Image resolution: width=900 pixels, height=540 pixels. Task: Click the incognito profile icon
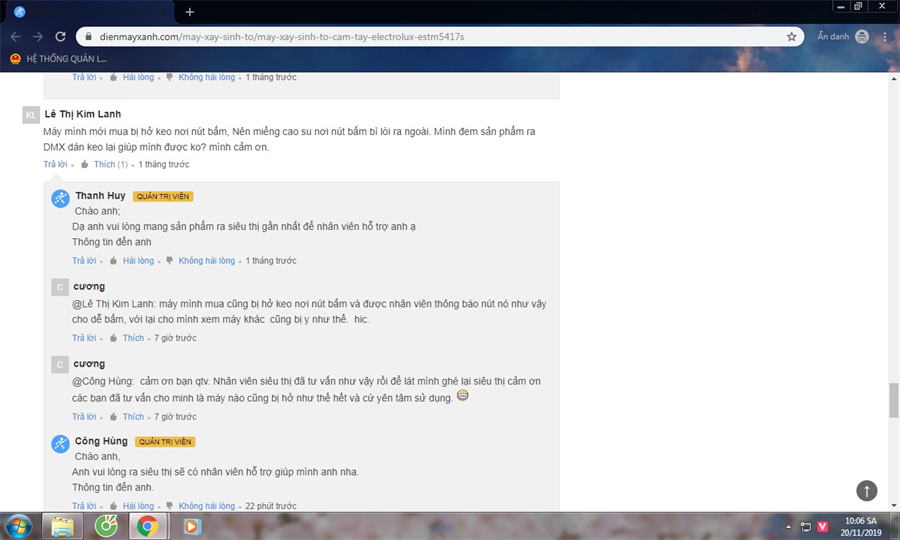[862, 37]
